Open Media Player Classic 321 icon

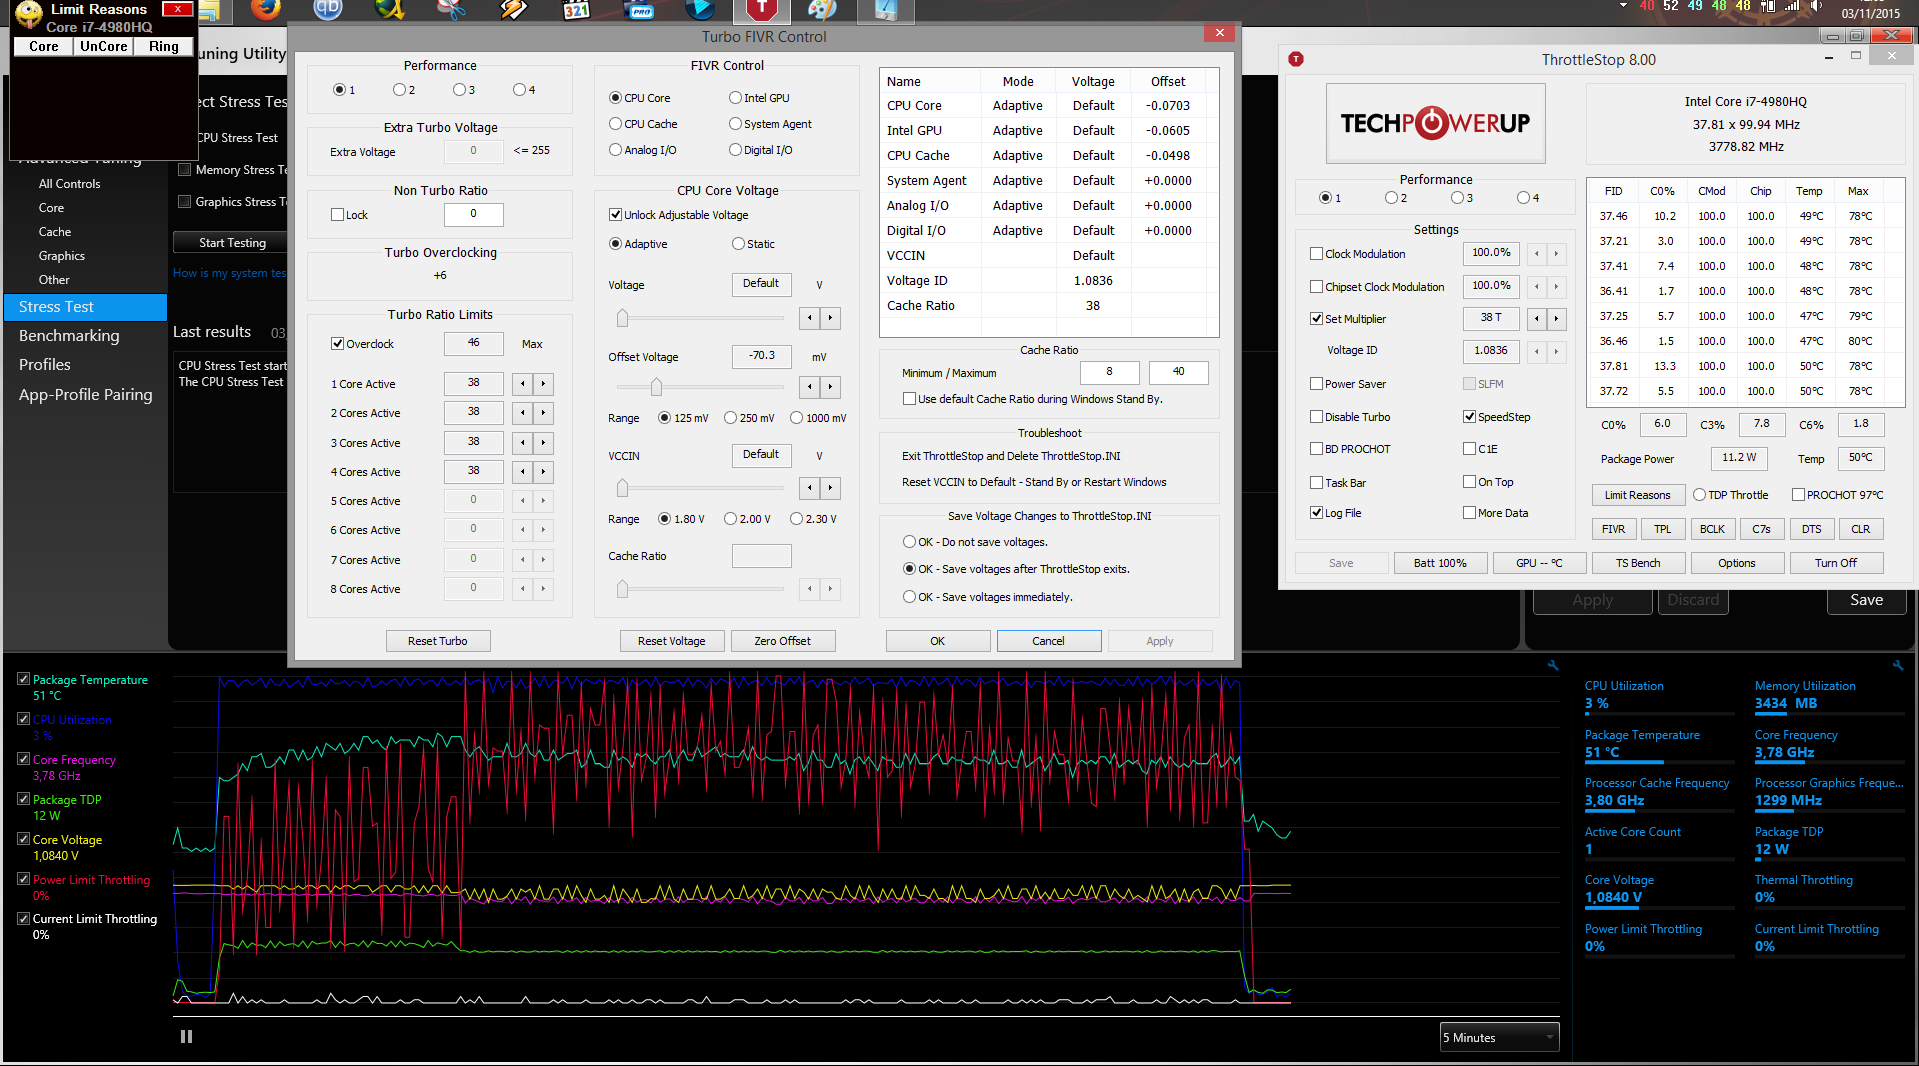(x=576, y=10)
